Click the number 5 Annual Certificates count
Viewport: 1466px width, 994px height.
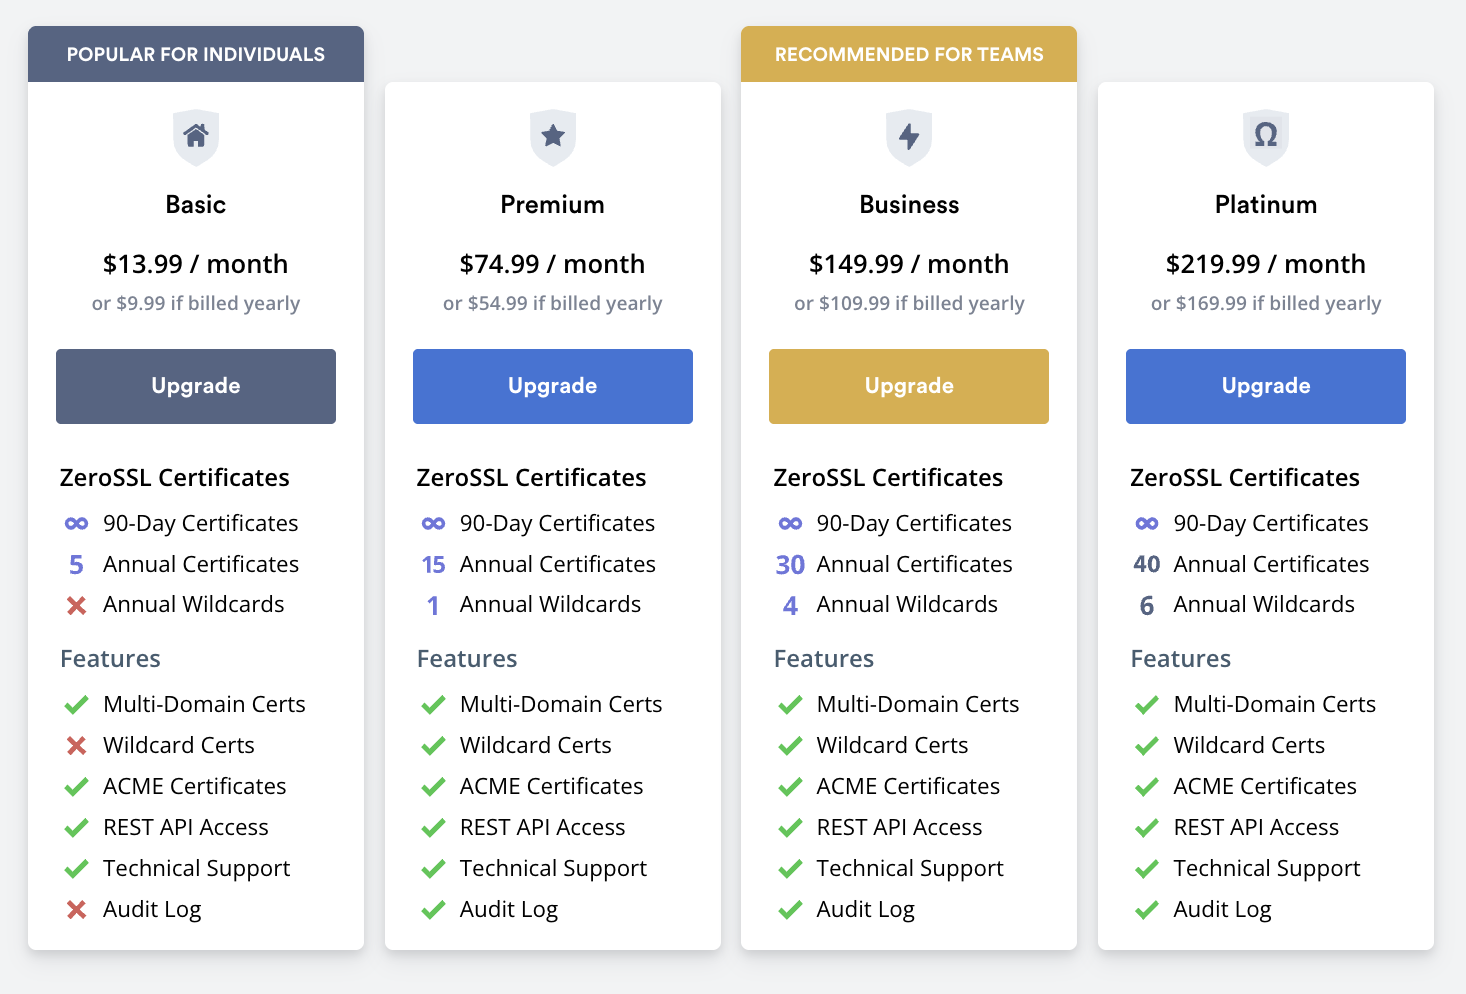[x=76, y=565]
